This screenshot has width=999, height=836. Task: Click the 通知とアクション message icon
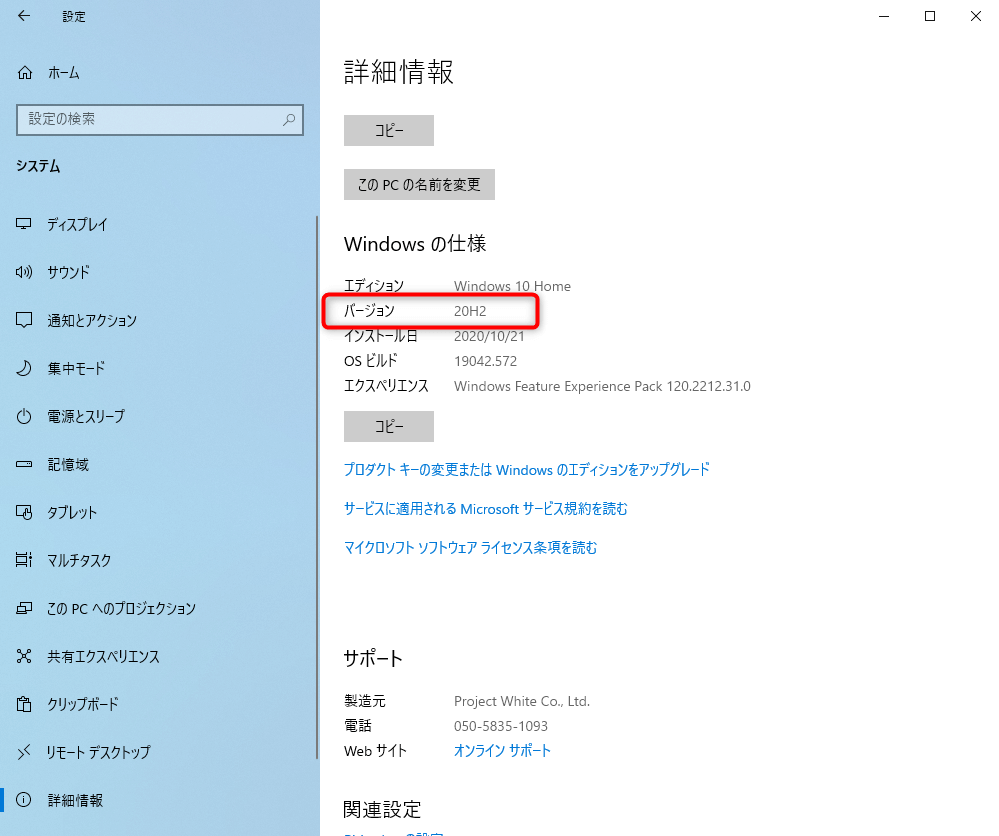tap(24, 320)
